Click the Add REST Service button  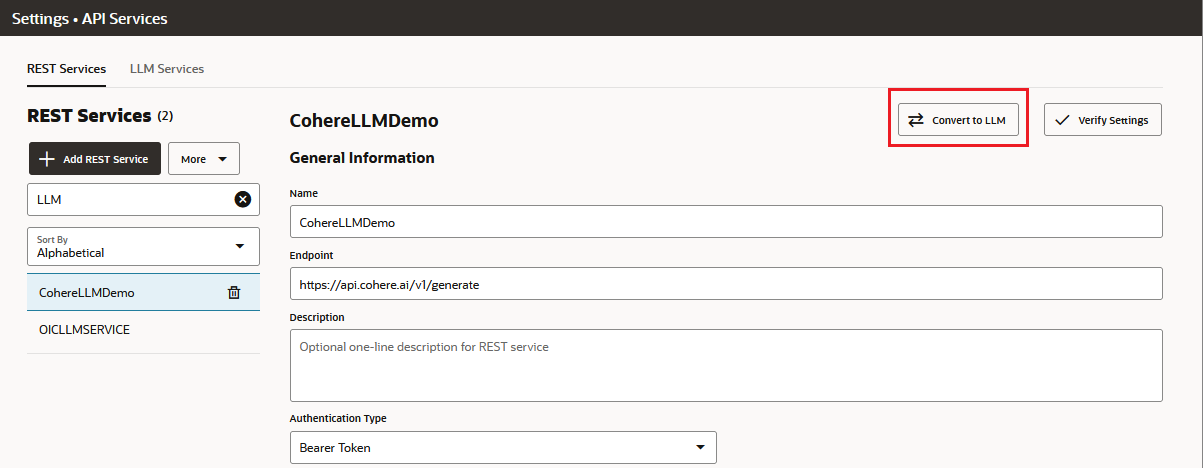[x=94, y=159]
